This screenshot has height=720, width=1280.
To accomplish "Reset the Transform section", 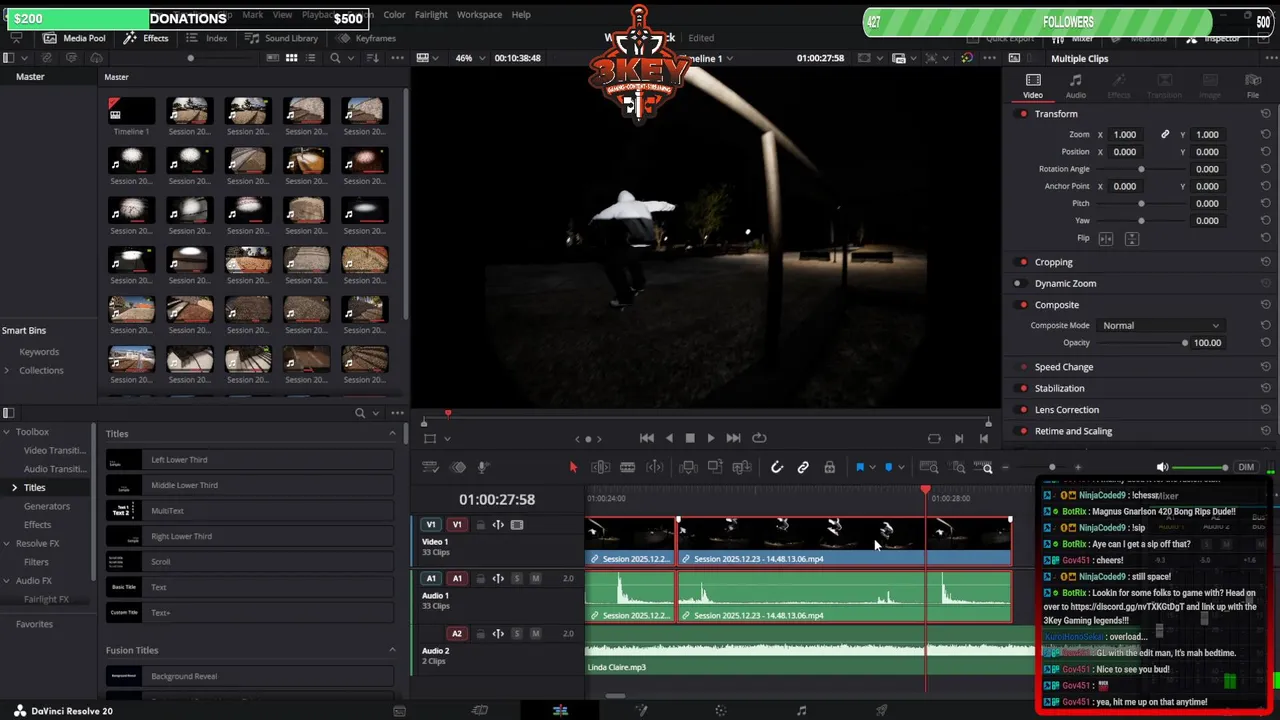I will point(1266,114).
